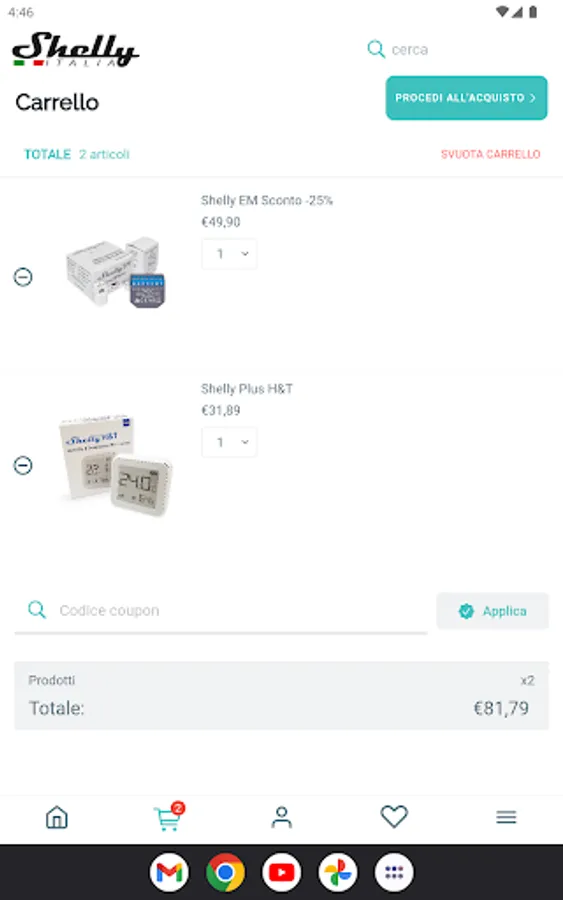Expand quantity dropdown for Shelly EM
Image resolution: width=563 pixels, height=900 pixels.
coord(229,254)
